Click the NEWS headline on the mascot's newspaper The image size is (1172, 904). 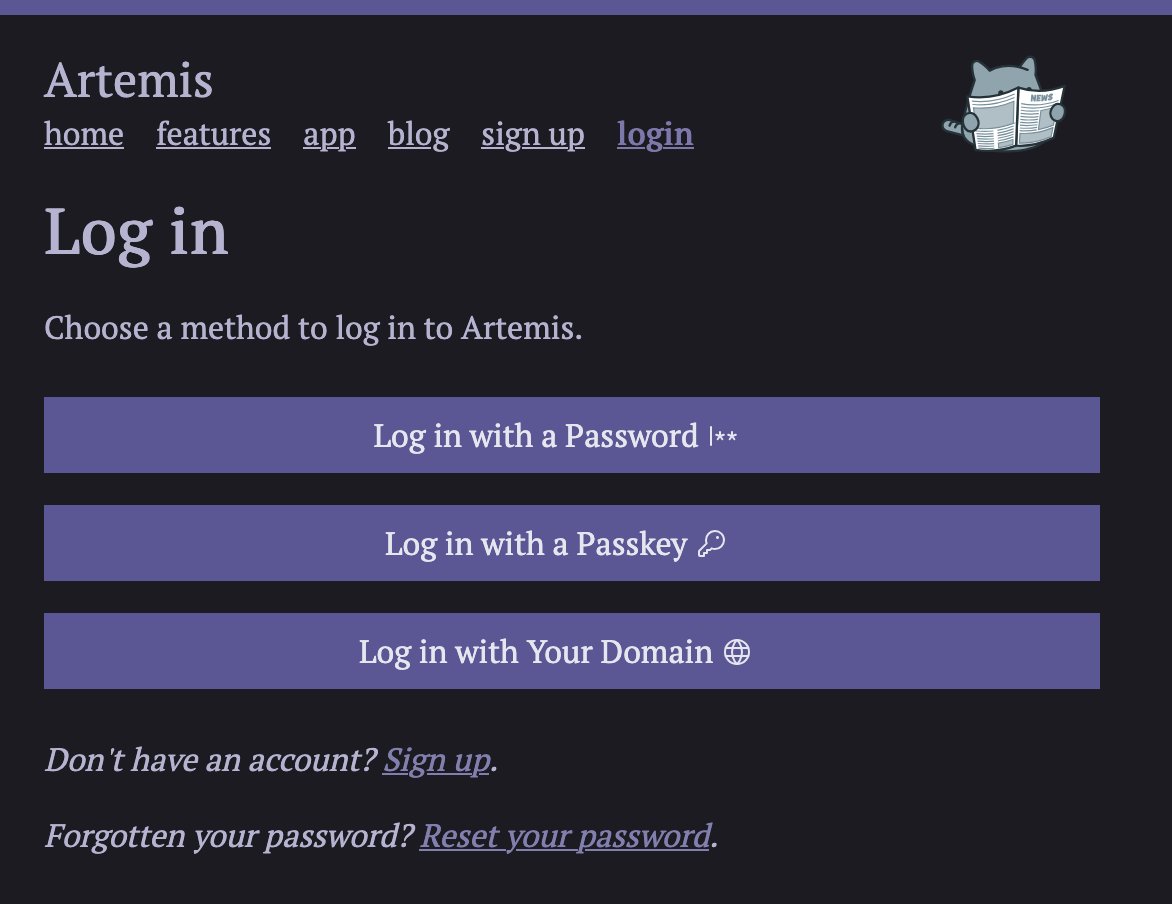coord(1042,97)
